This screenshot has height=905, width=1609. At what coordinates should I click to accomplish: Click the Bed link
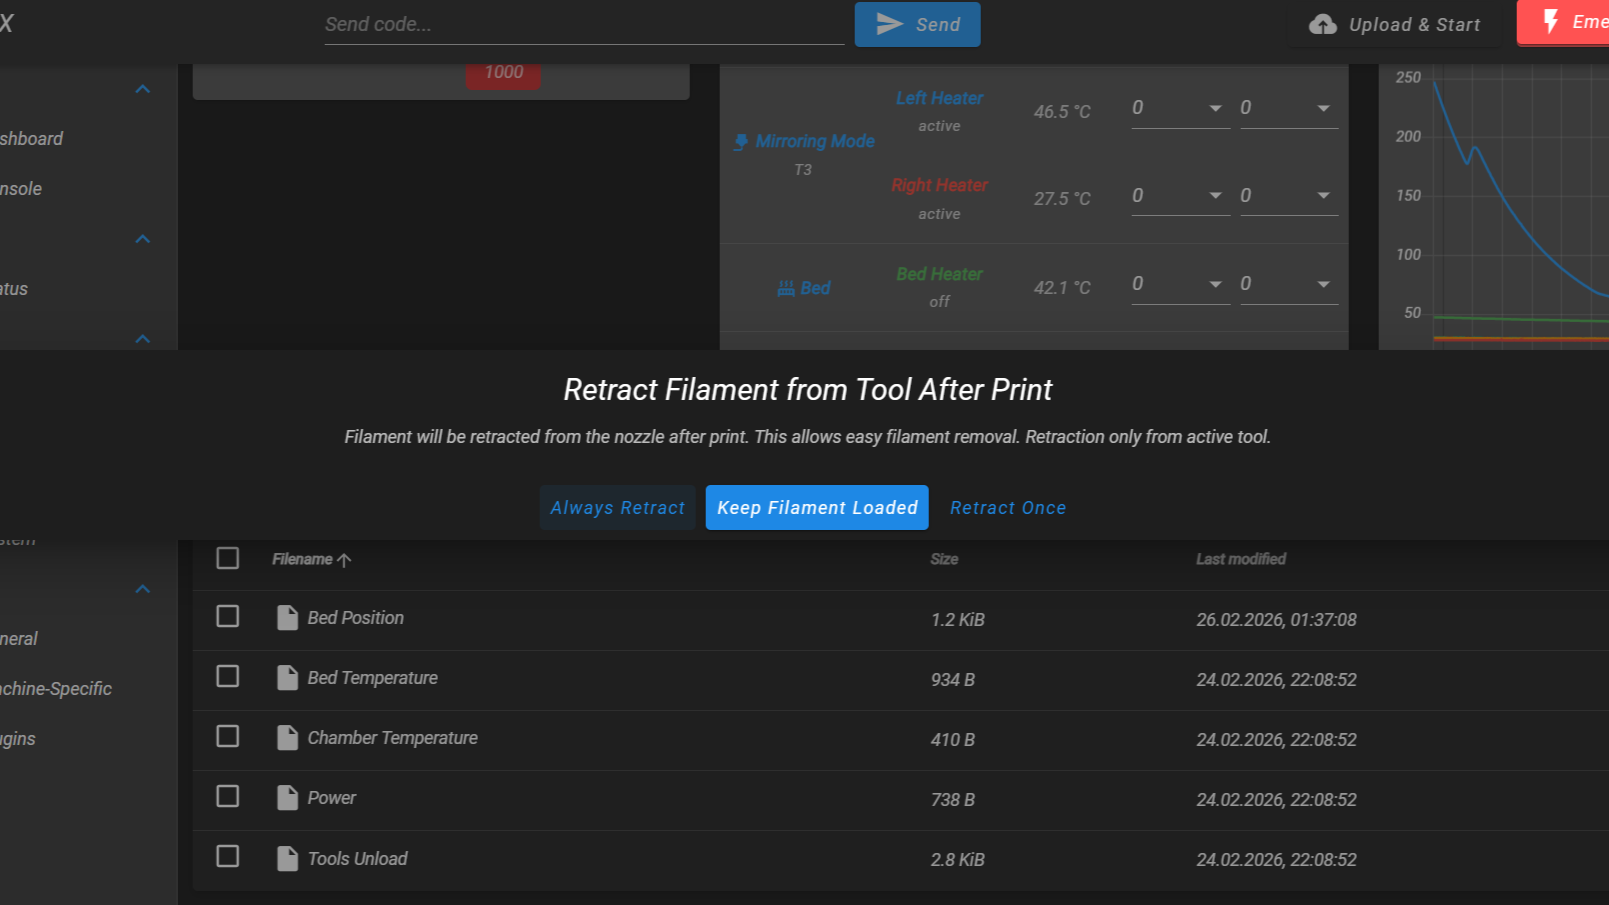pyautogui.click(x=815, y=288)
